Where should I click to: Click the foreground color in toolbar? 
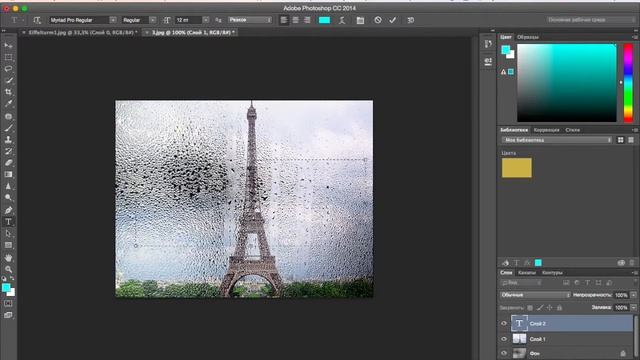tap(6, 288)
